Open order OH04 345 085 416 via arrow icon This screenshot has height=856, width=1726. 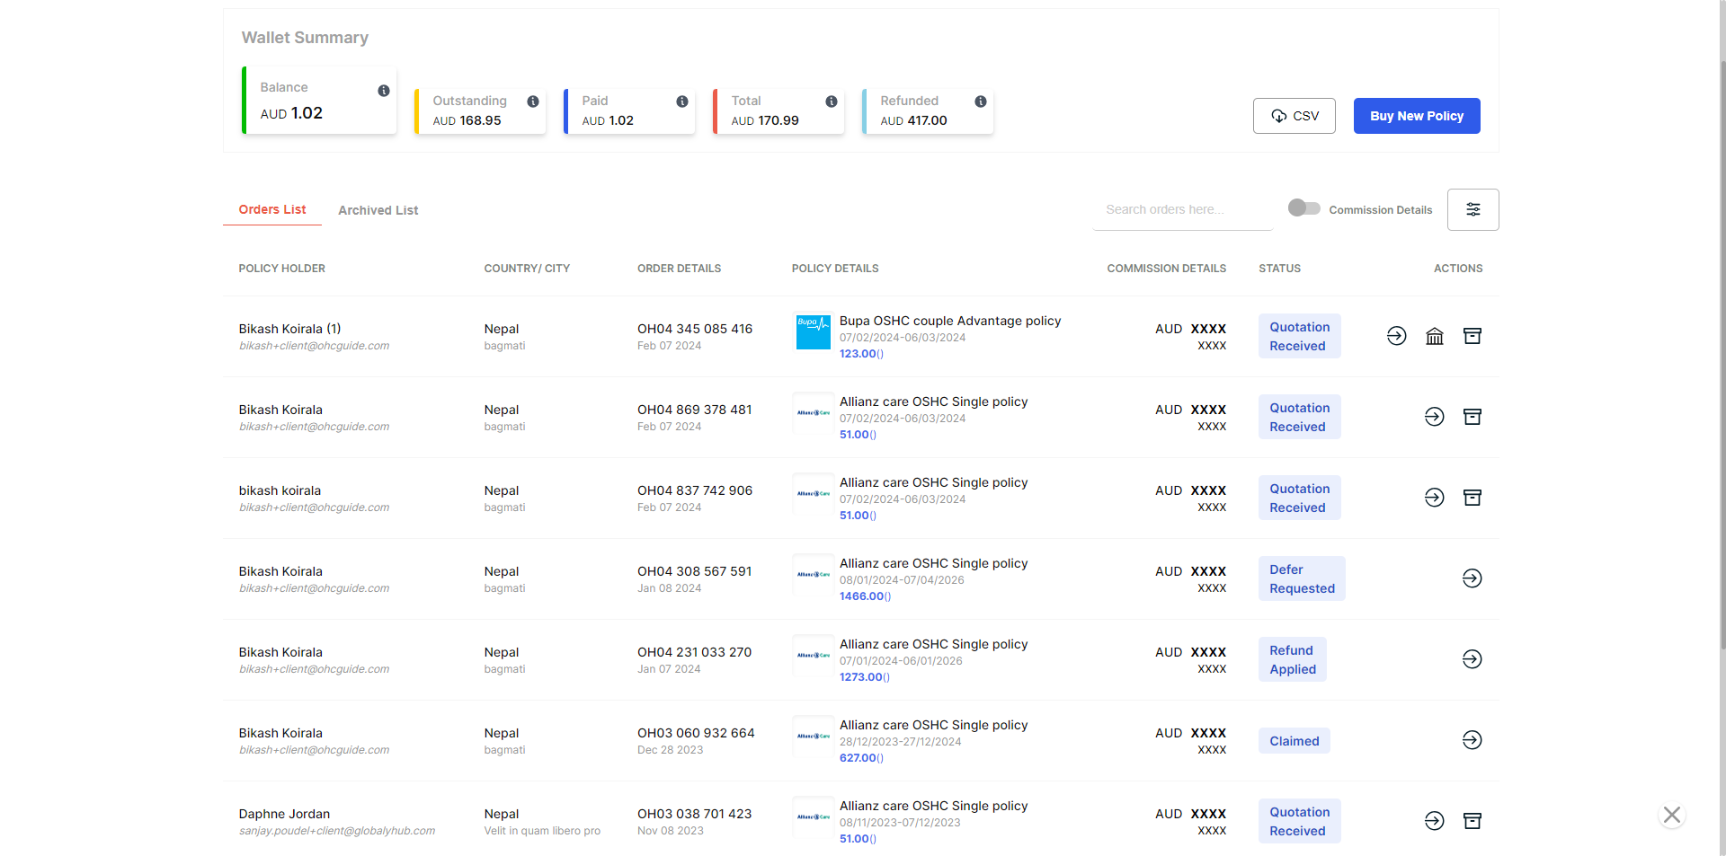pyautogui.click(x=1397, y=336)
